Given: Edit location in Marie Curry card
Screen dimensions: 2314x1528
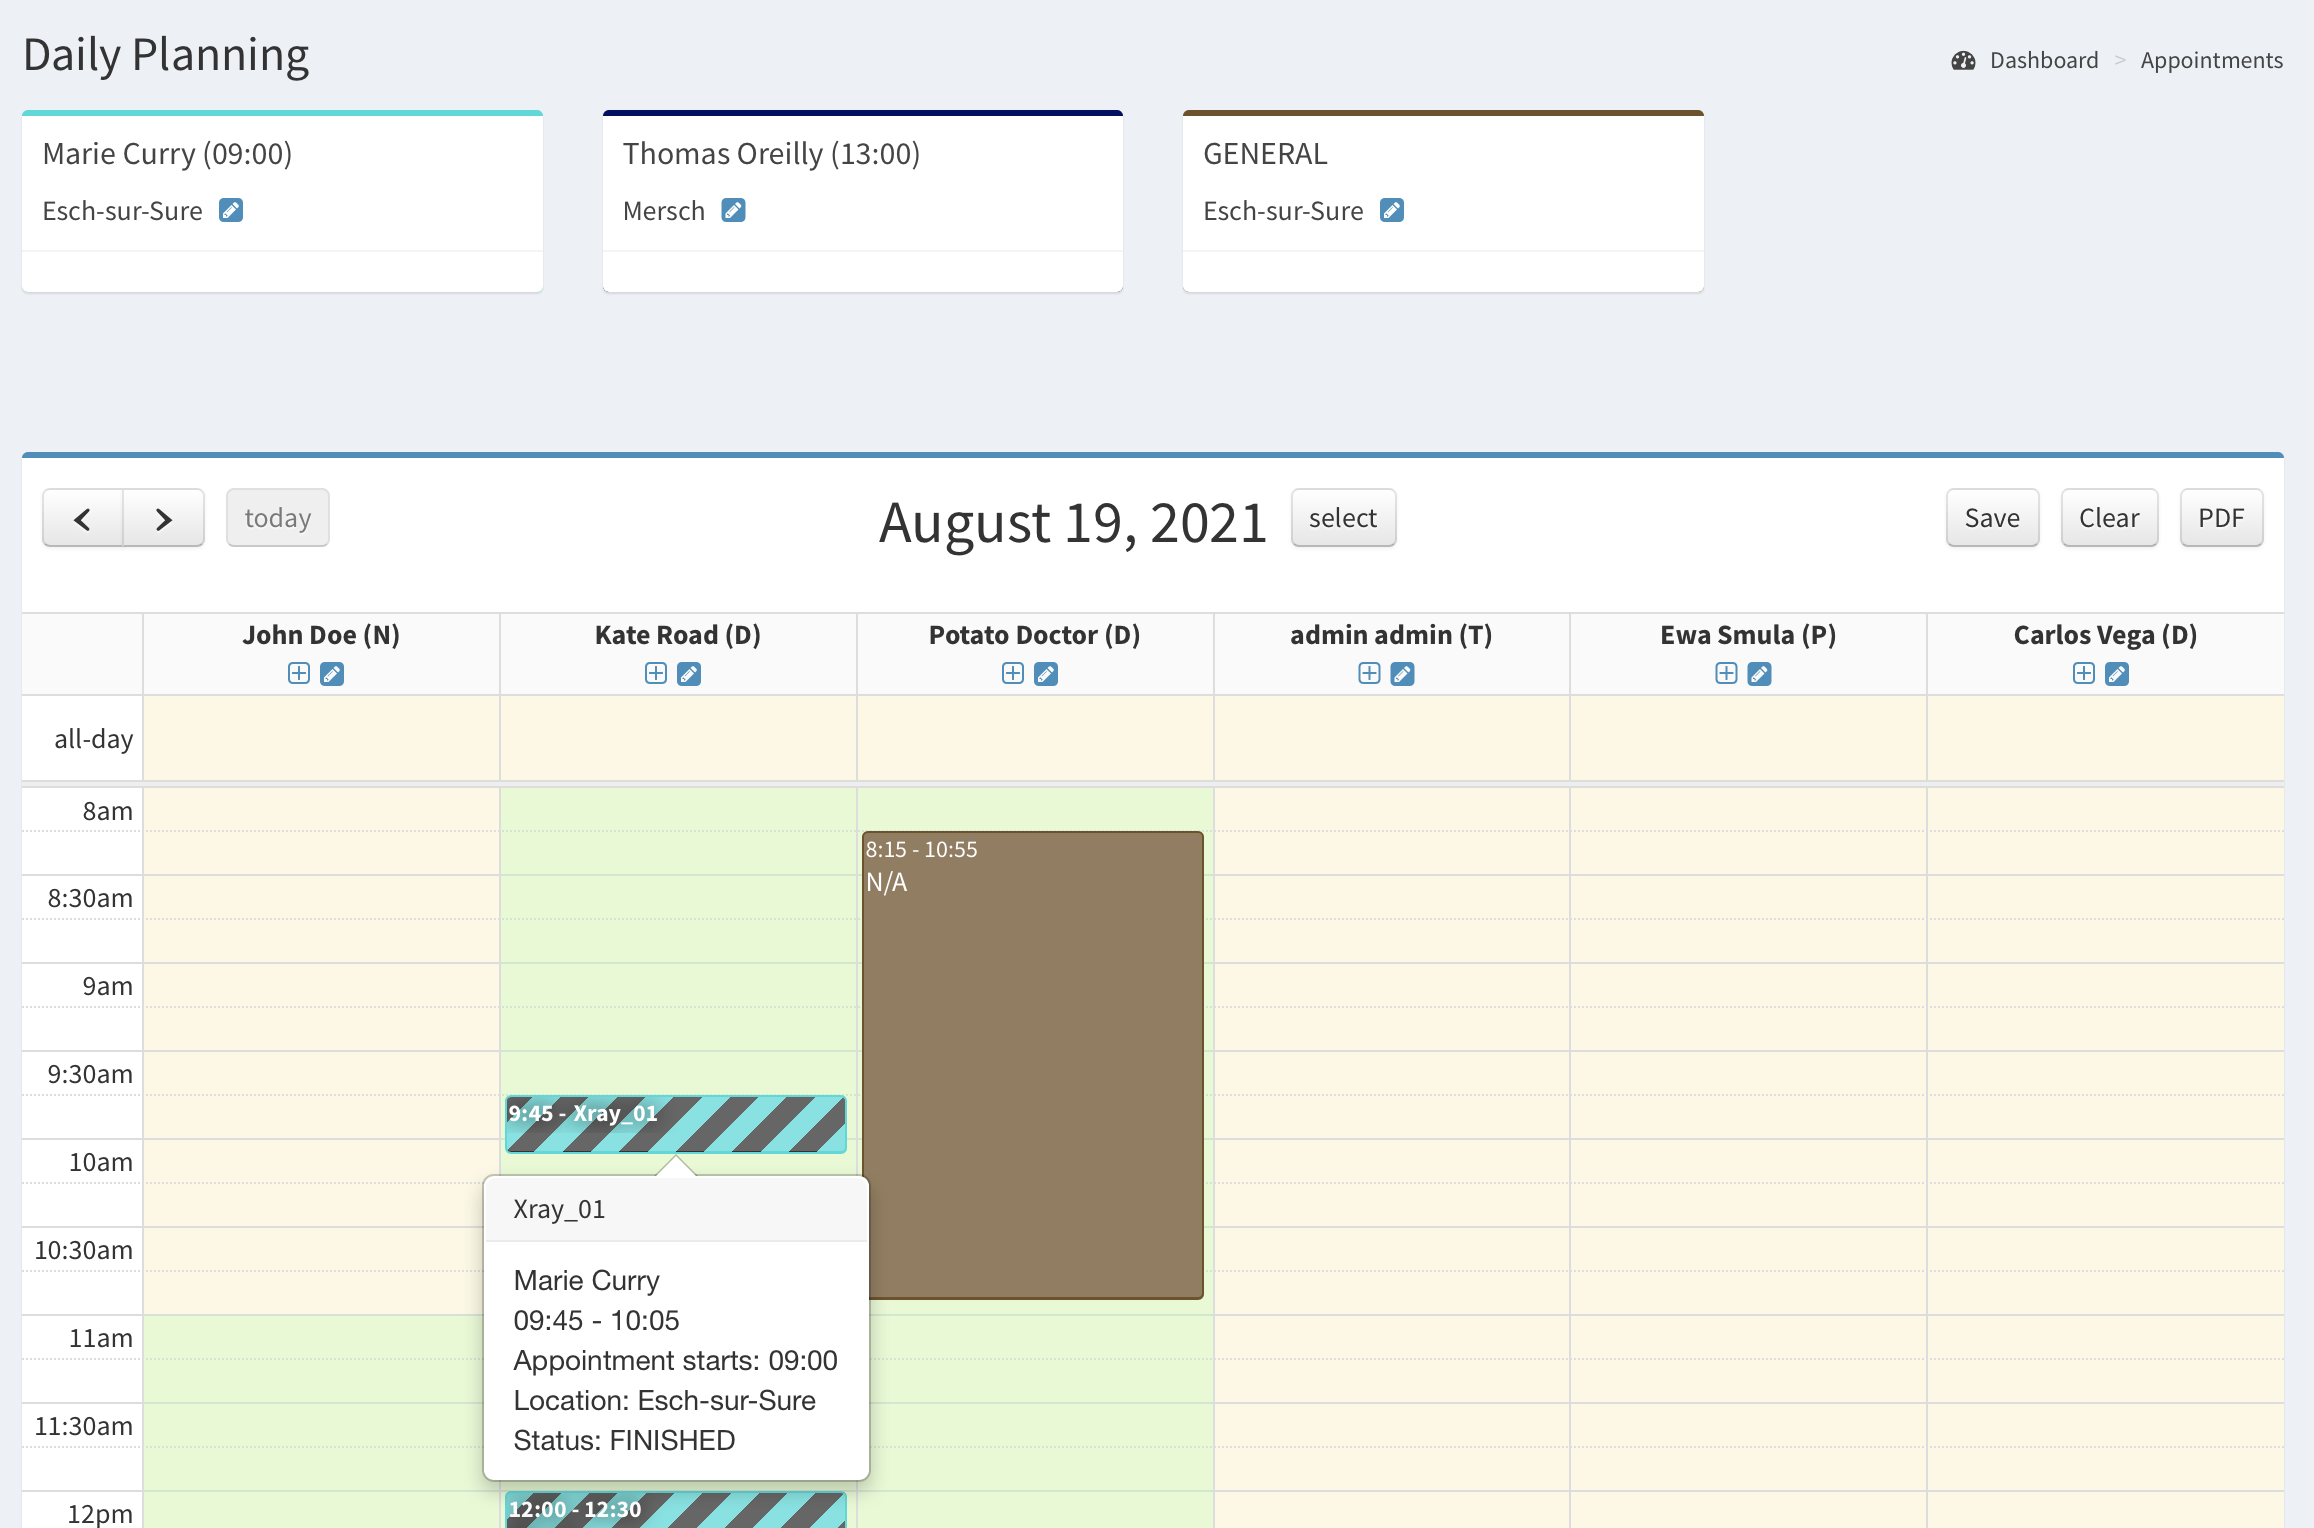Looking at the screenshot, I should [231, 210].
